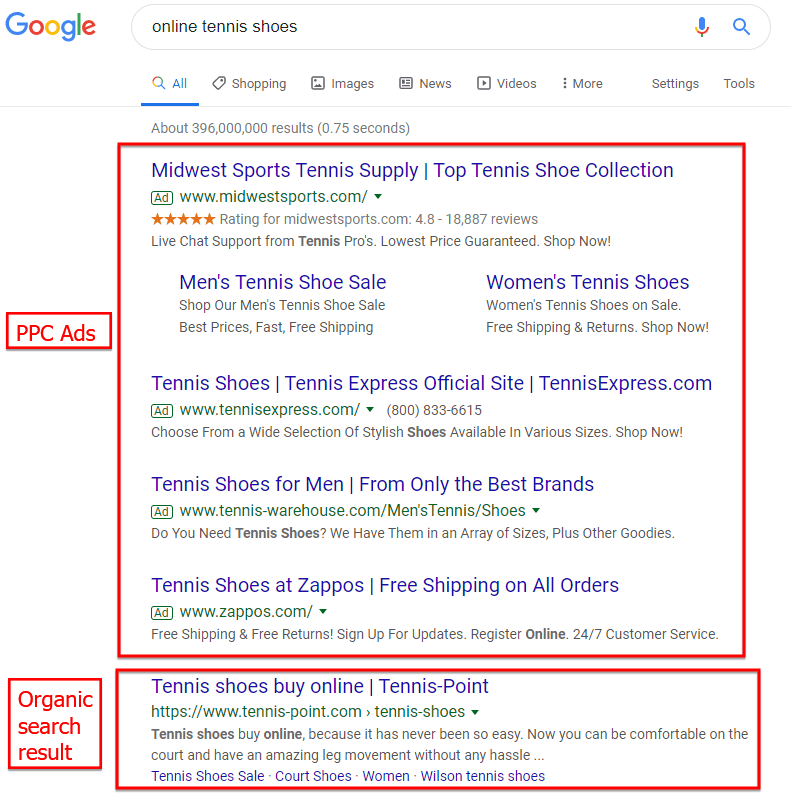
Task: Click 'Women's Tennis Shoes on Sale.' text
Action: coord(584,305)
